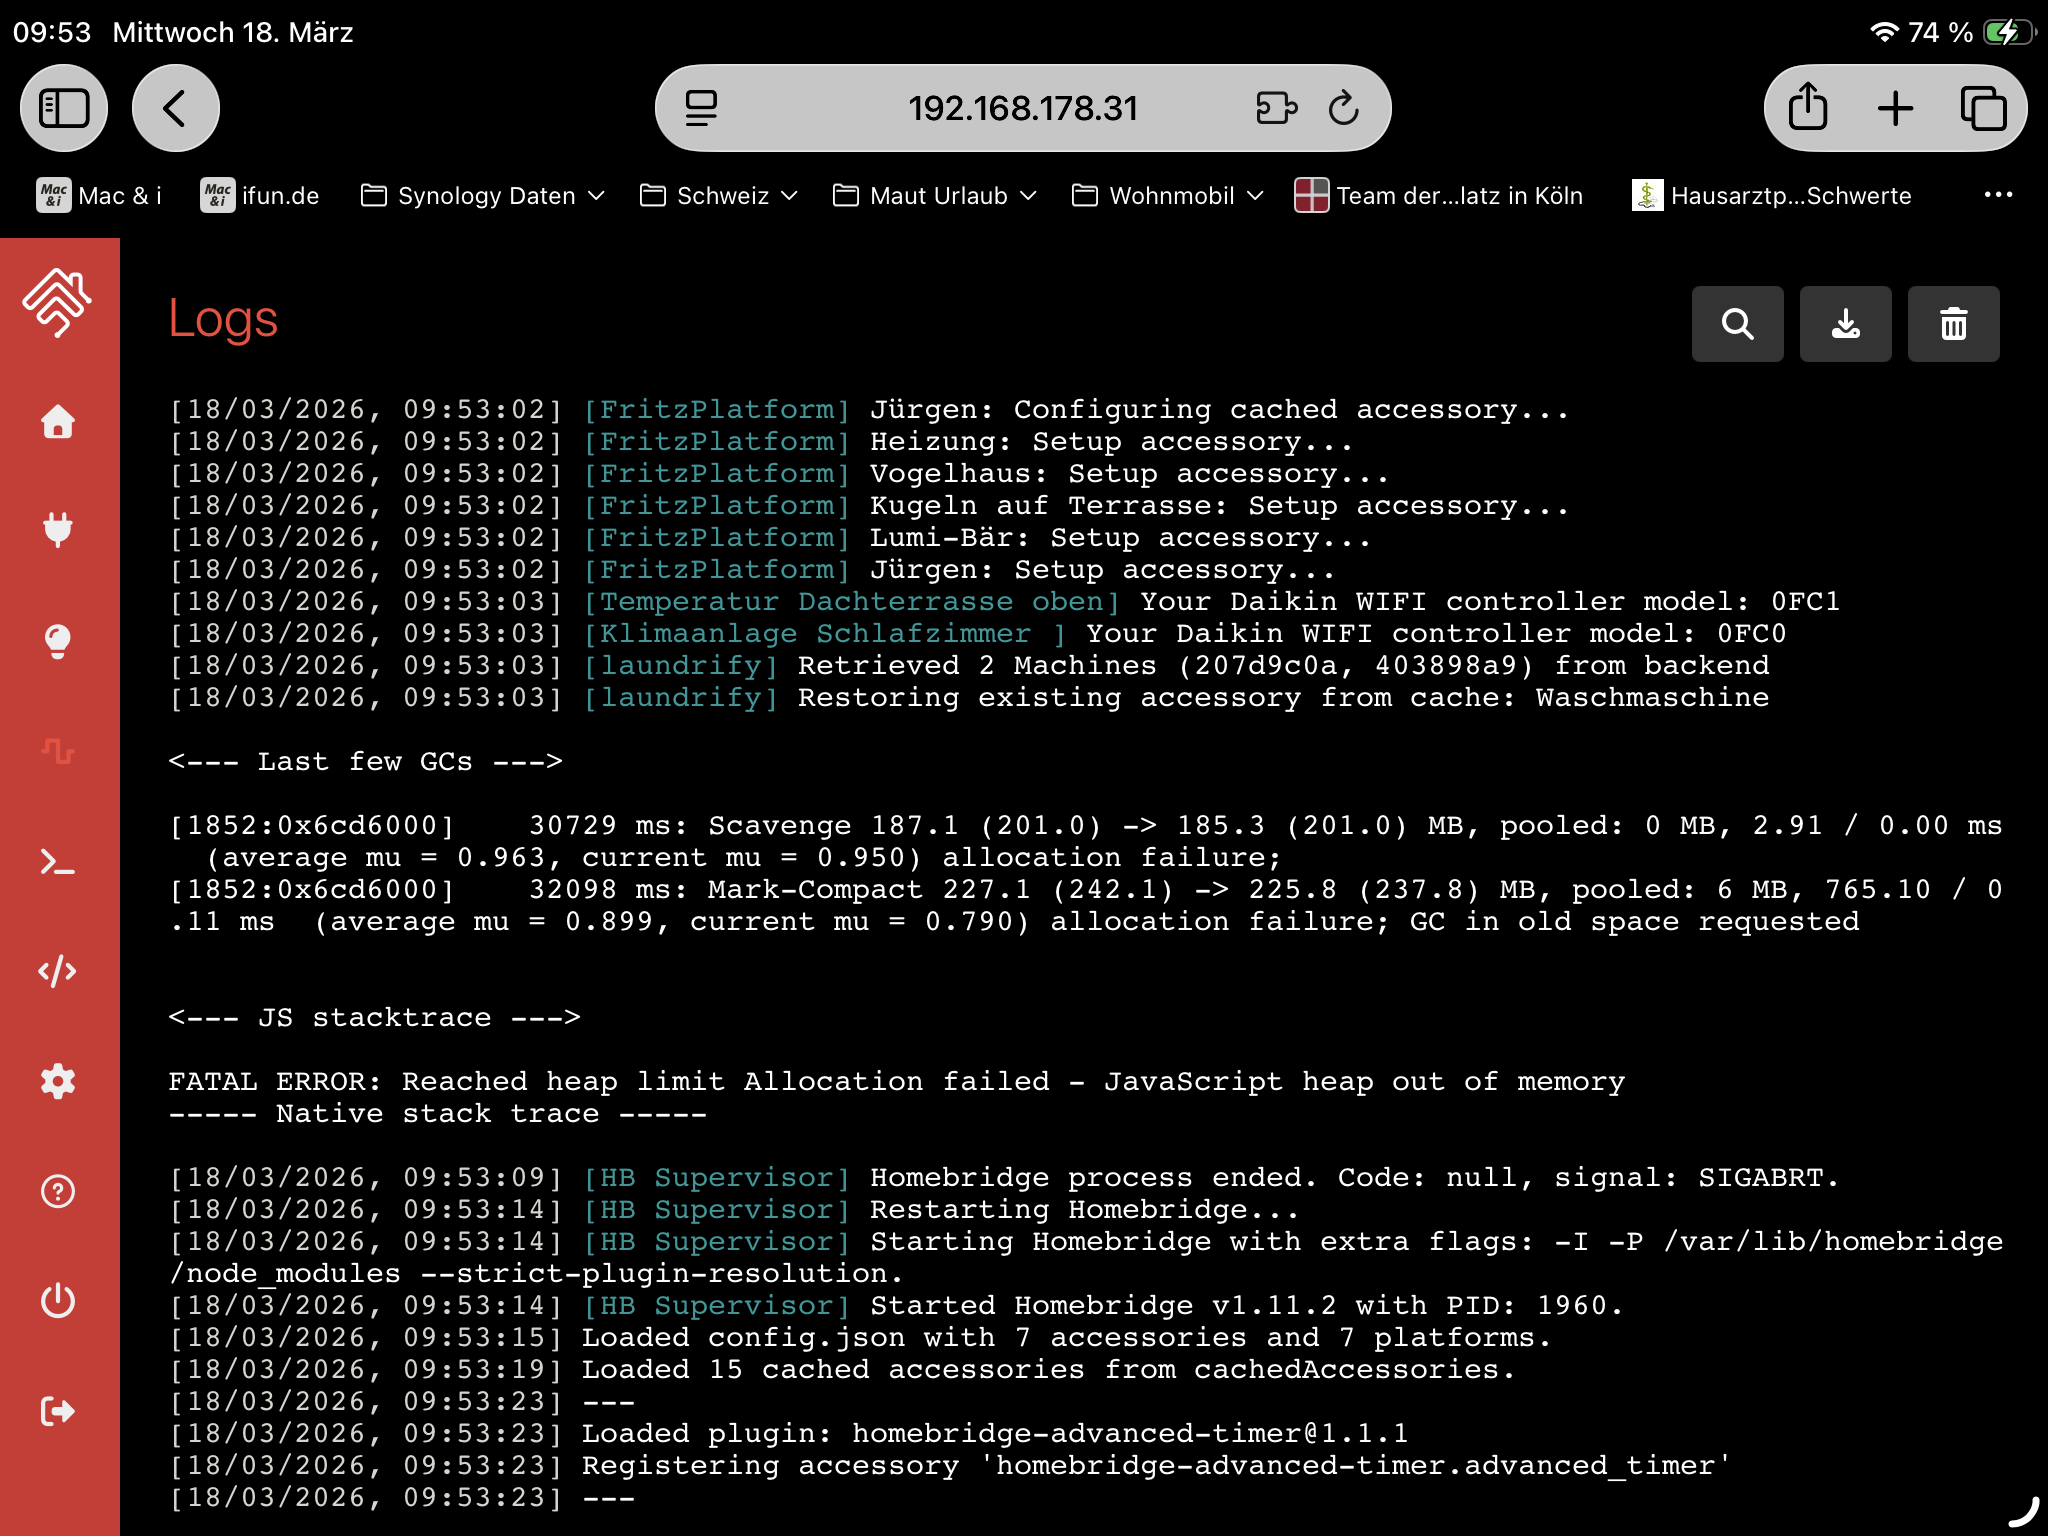Viewport: 2048px width, 1536px height.
Task: Download the log file
Action: [x=1845, y=324]
